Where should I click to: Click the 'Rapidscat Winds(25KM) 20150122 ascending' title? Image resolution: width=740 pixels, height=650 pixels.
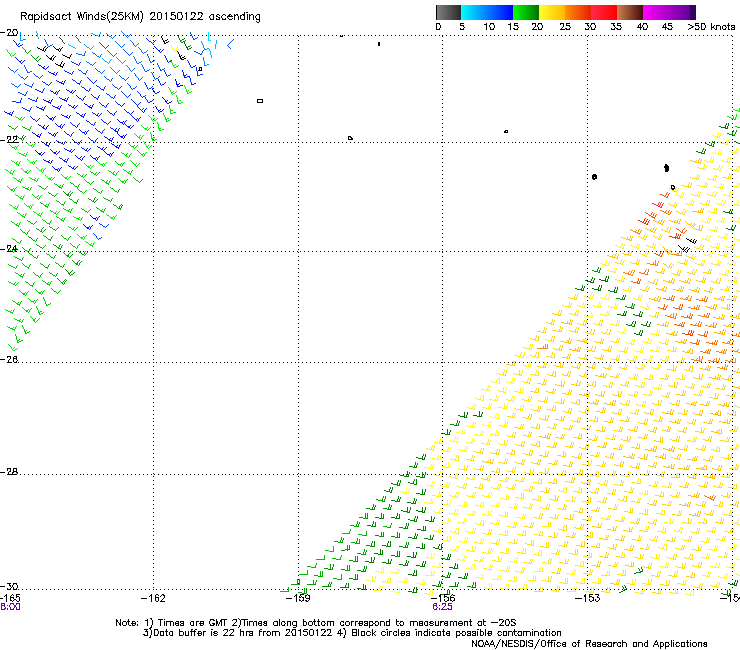click(x=140, y=17)
